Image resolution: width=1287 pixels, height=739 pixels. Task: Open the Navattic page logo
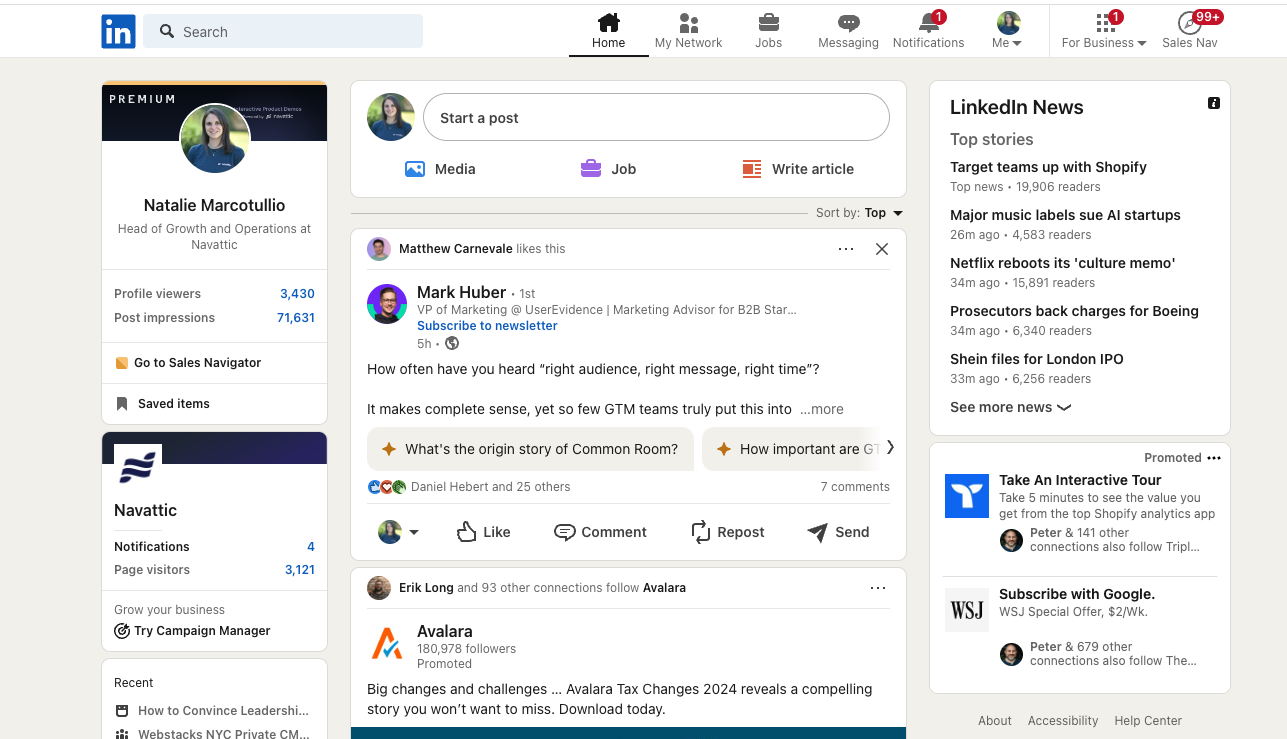tap(138, 468)
